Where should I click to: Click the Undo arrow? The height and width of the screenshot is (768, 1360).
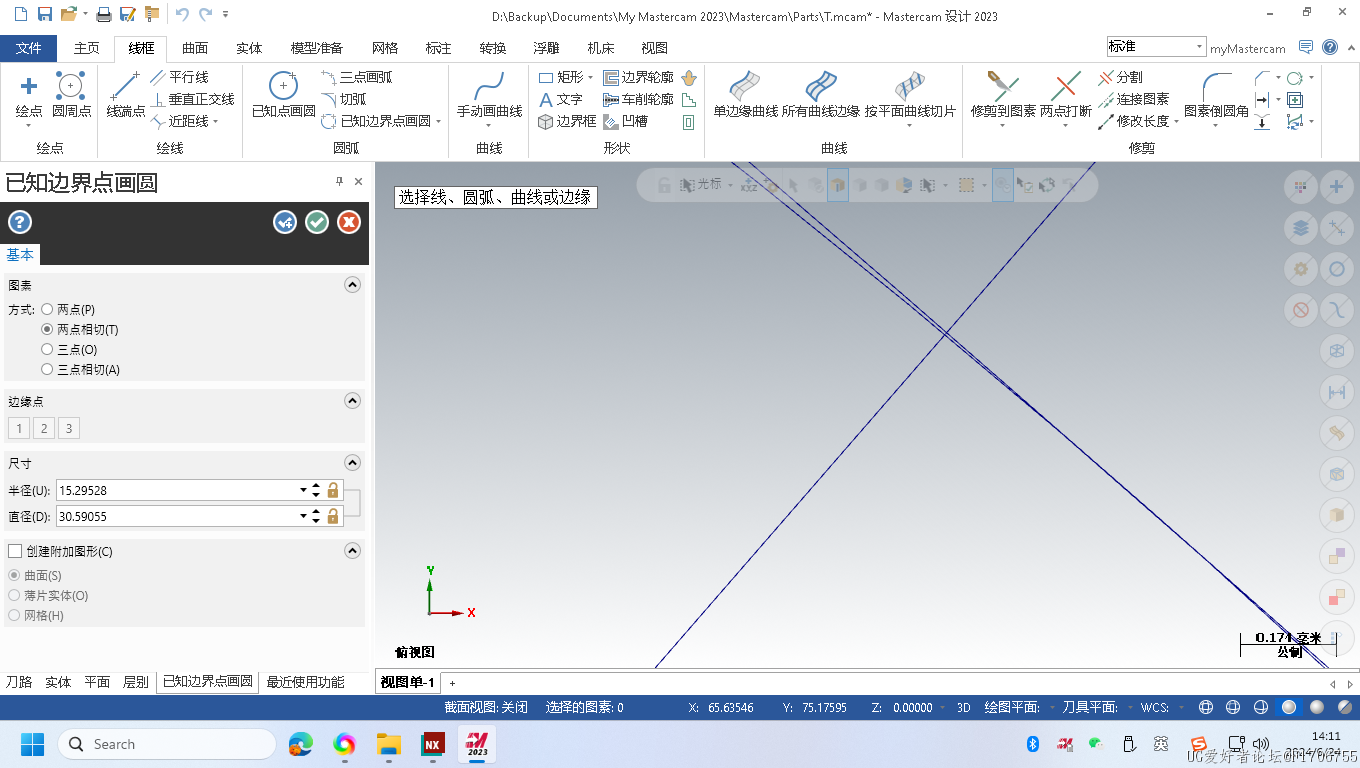[181, 14]
